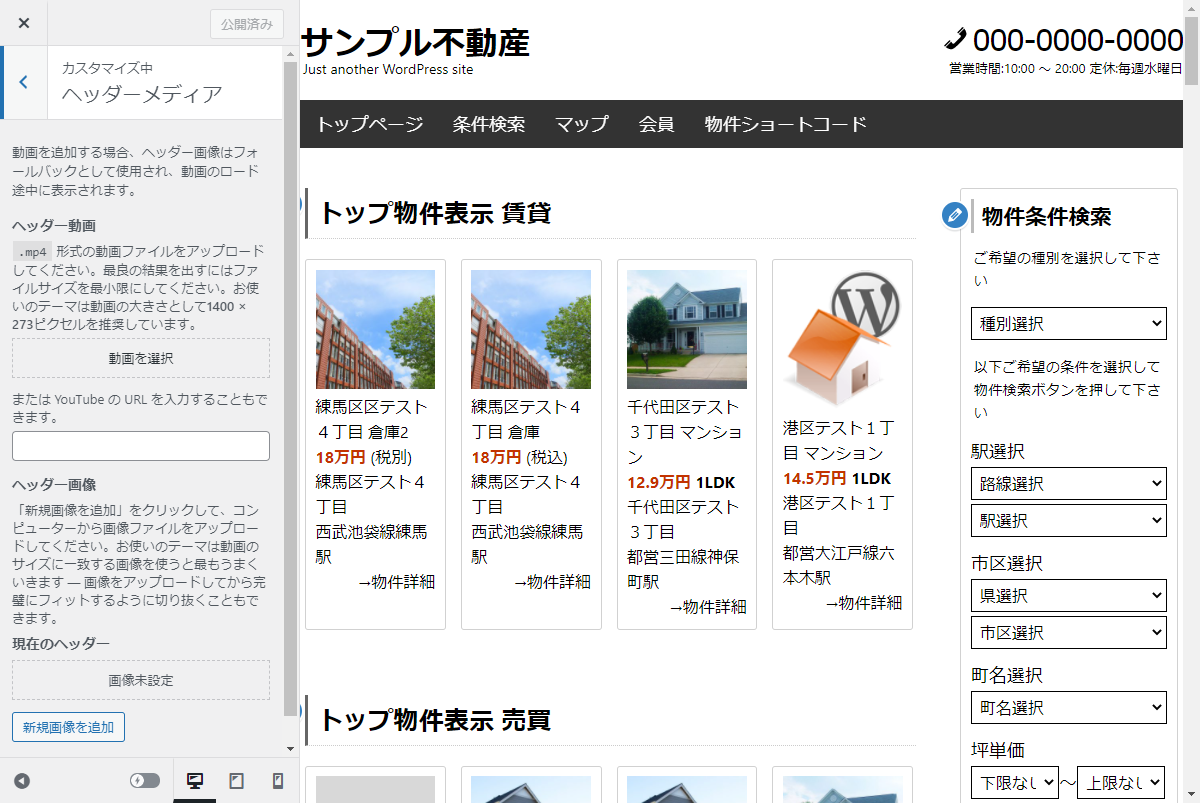Click the 動画を選択 button

pyautogui.click(x=141, y=358)
